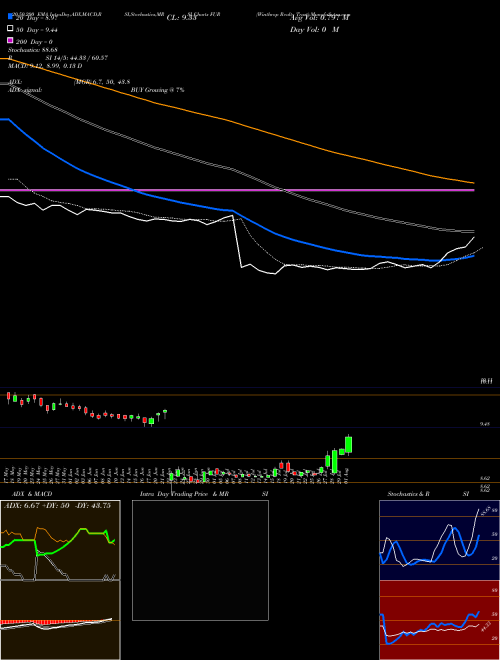This screenshot has width=500, height=660.
Task: Click the magenta 200 Day legend swatch
Action: 10,41
